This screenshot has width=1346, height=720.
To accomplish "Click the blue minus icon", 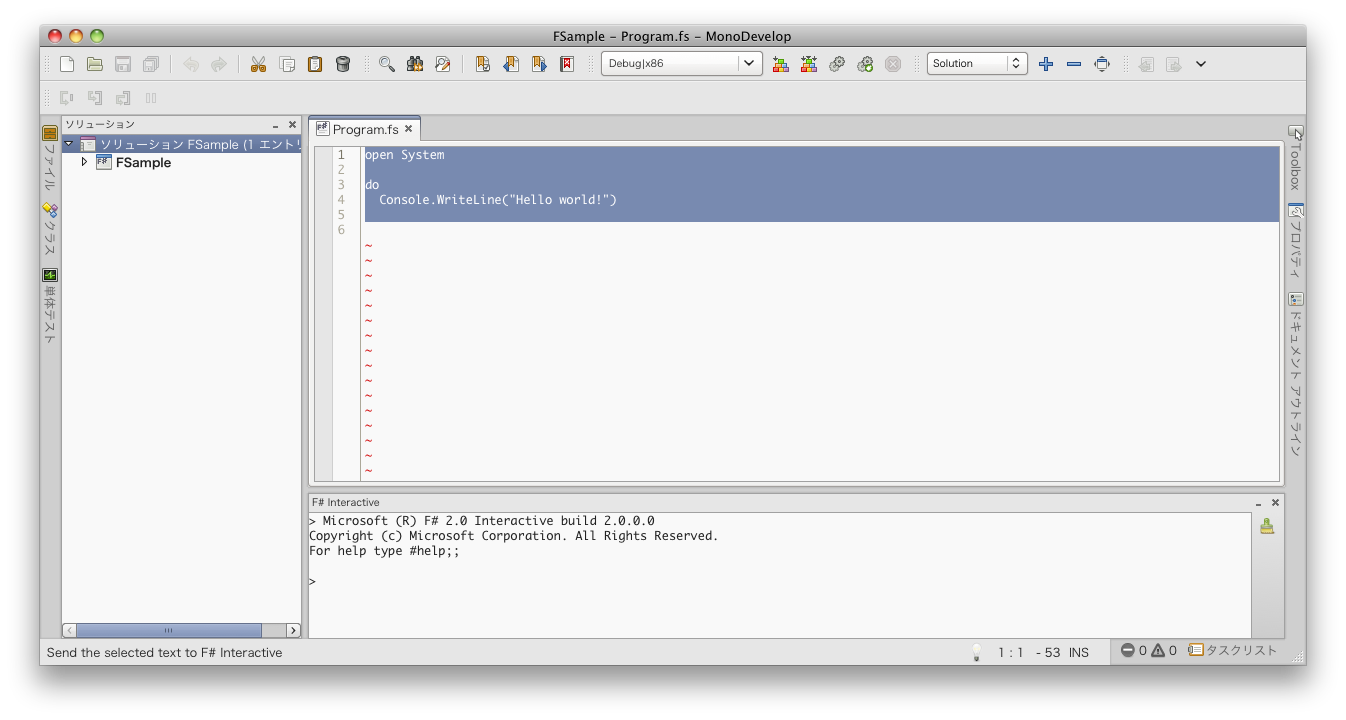I will click(x=1074, y=64).
